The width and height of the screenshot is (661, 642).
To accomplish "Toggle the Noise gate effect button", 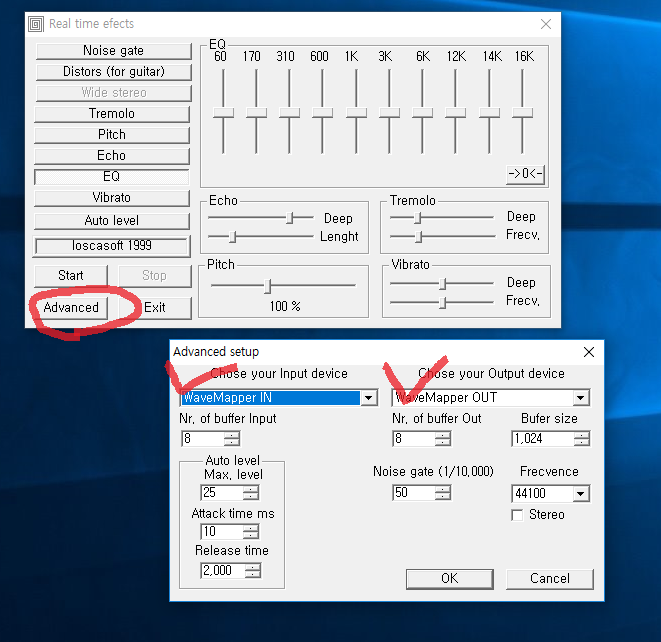I will (112, 50).
